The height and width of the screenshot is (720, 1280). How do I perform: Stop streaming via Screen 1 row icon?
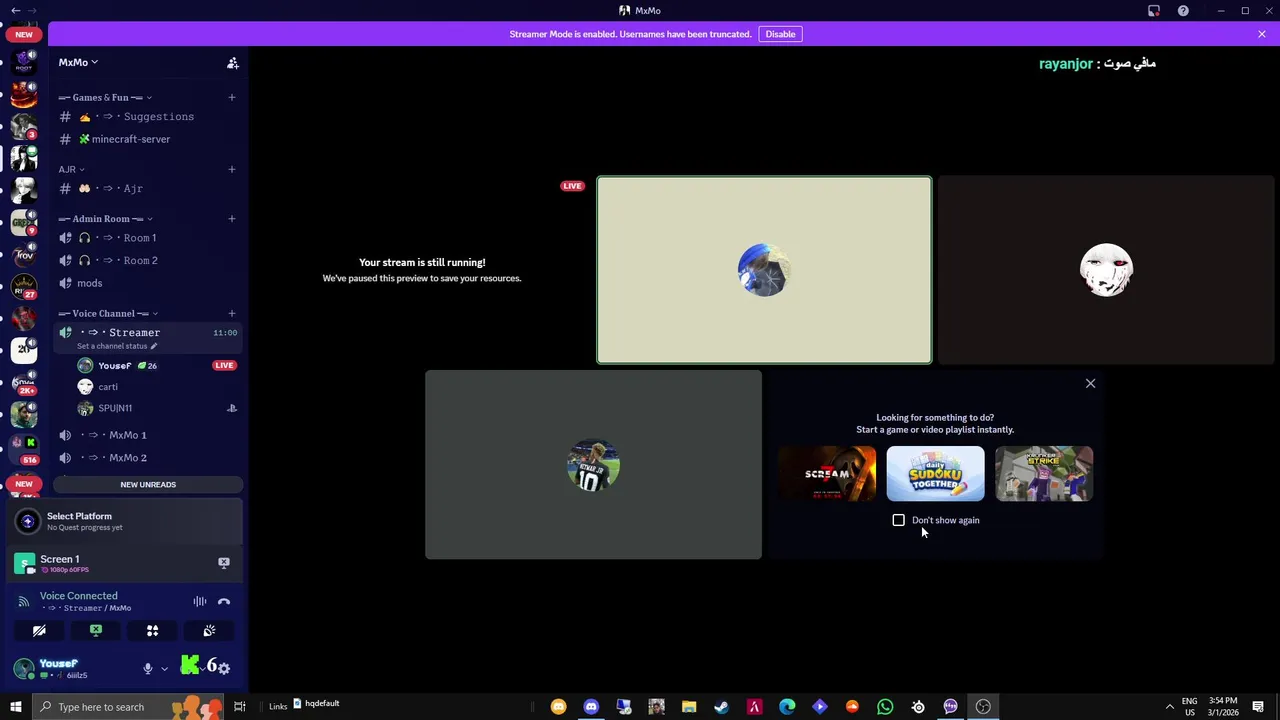(224, 563)
